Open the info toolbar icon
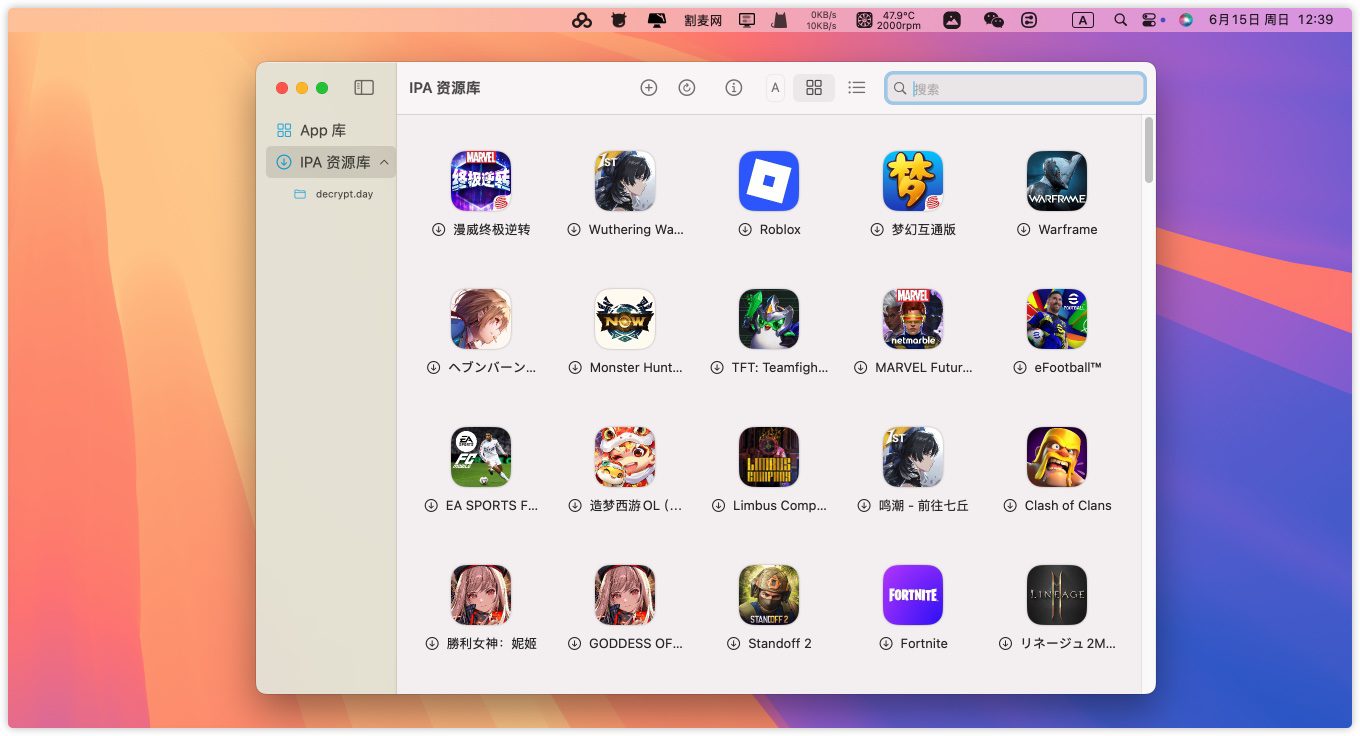 734,88
